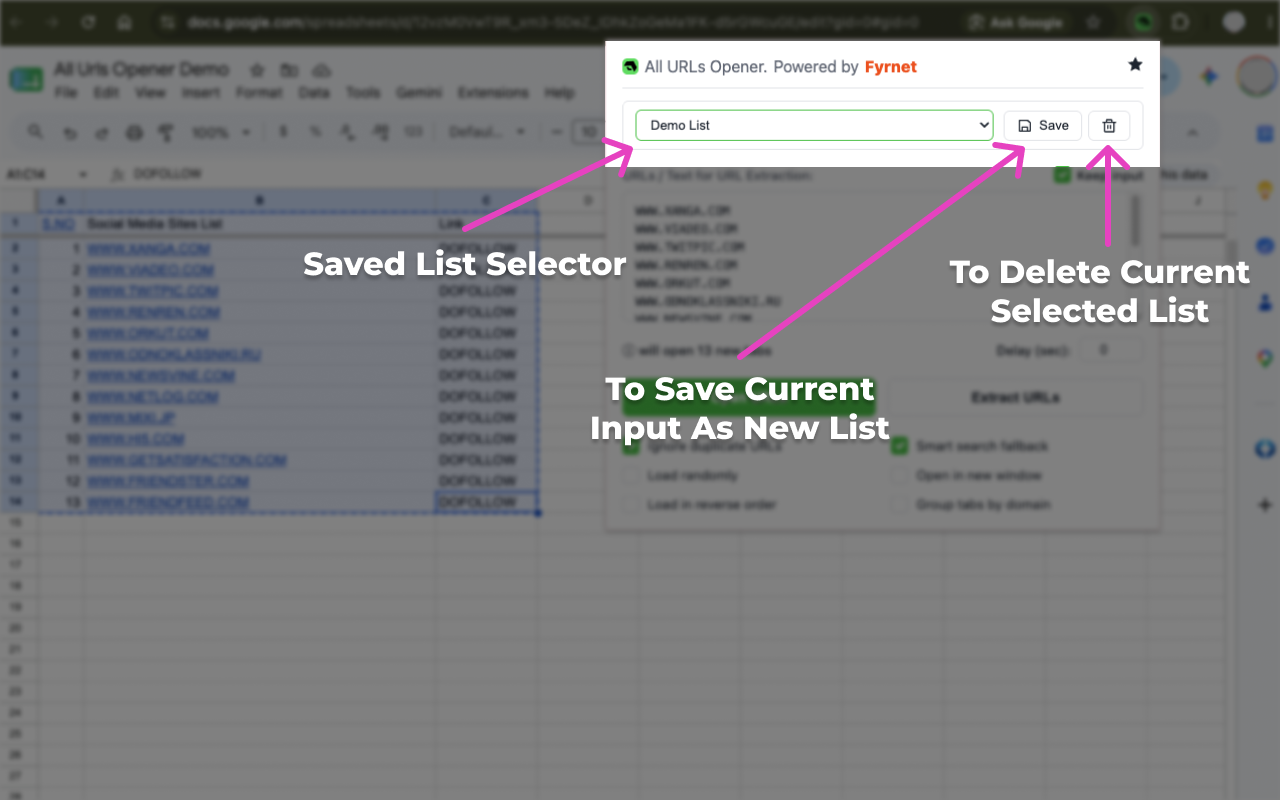Select the Paint format tool
1280x800 pixels.
pos(166,132)
